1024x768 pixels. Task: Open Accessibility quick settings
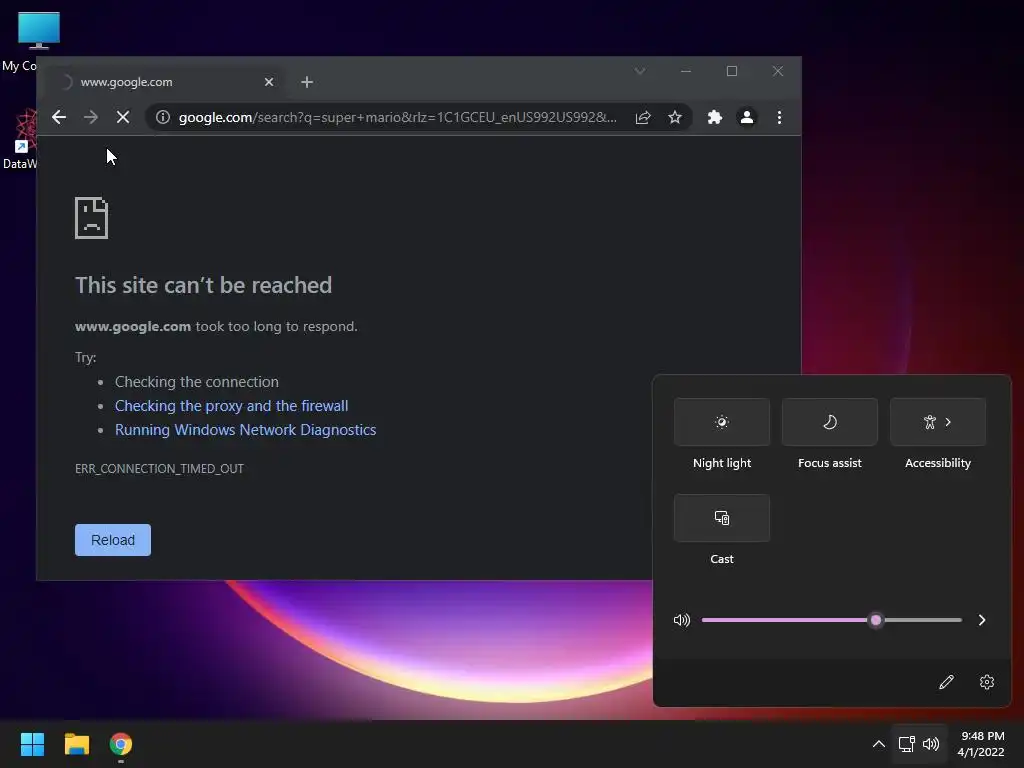(938, 422)
